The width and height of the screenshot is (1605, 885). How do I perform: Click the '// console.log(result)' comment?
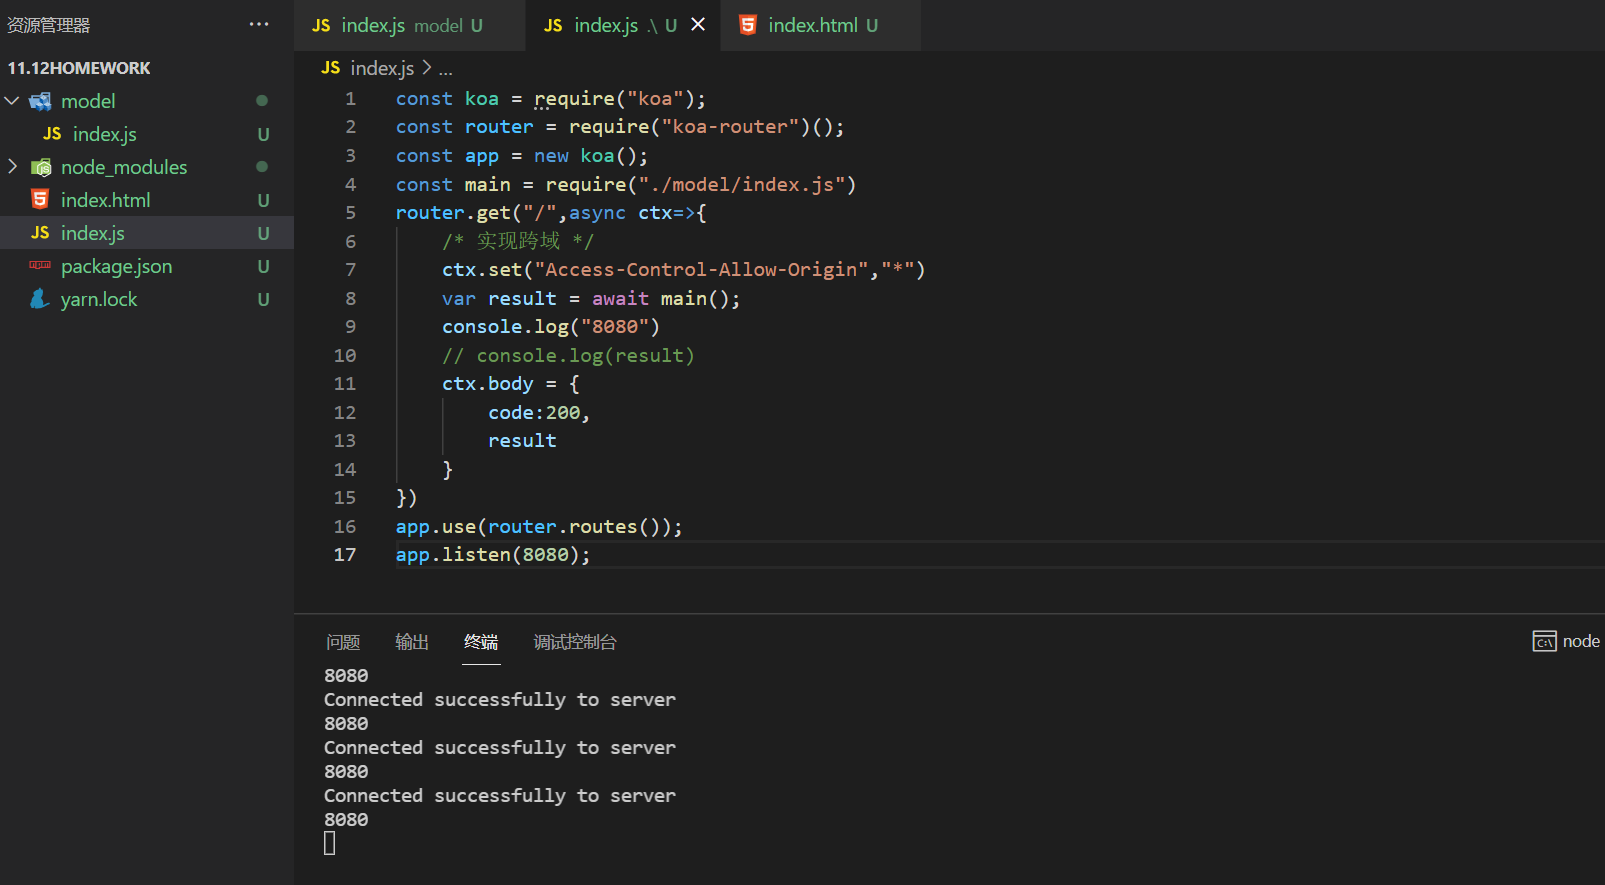pos(568,356)
